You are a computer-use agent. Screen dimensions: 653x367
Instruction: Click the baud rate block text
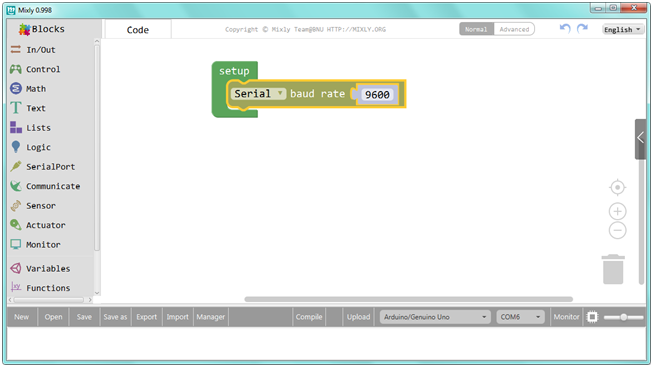(x=317, y=94)
